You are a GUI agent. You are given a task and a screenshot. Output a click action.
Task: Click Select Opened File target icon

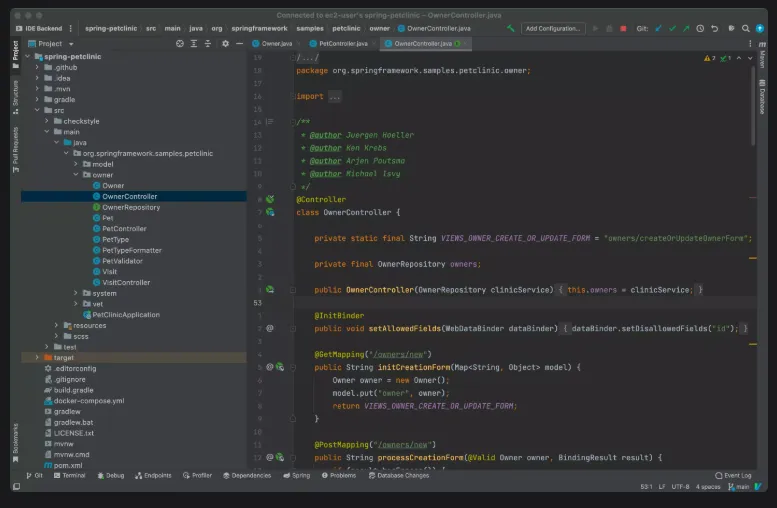(x=180, y=44)
